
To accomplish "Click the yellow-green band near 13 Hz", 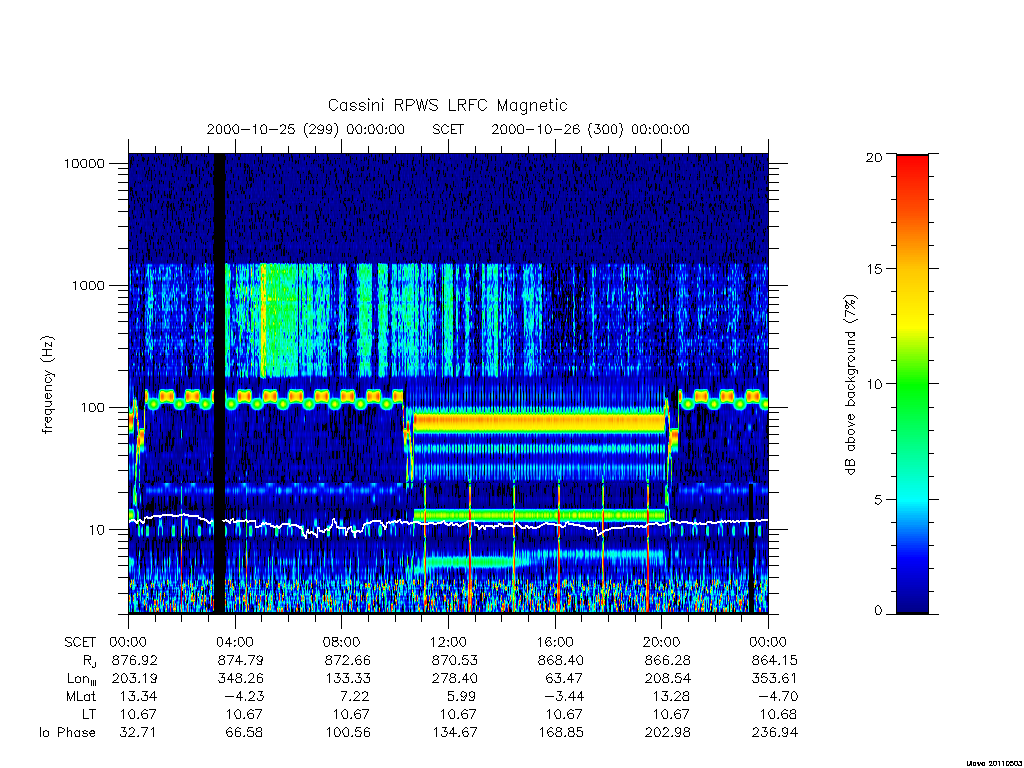I will tap(539, 515).
